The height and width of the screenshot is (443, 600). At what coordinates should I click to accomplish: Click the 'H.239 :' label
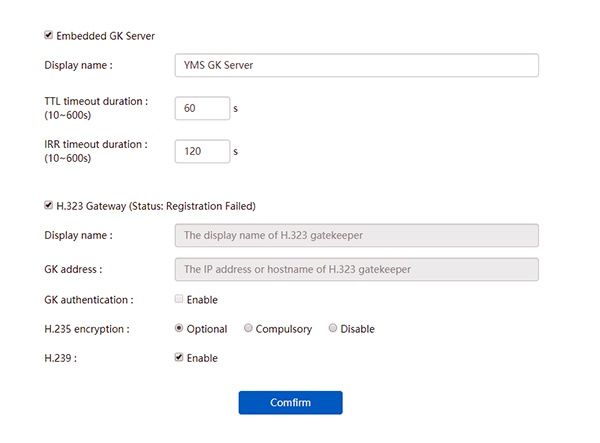tap(60, 357)
